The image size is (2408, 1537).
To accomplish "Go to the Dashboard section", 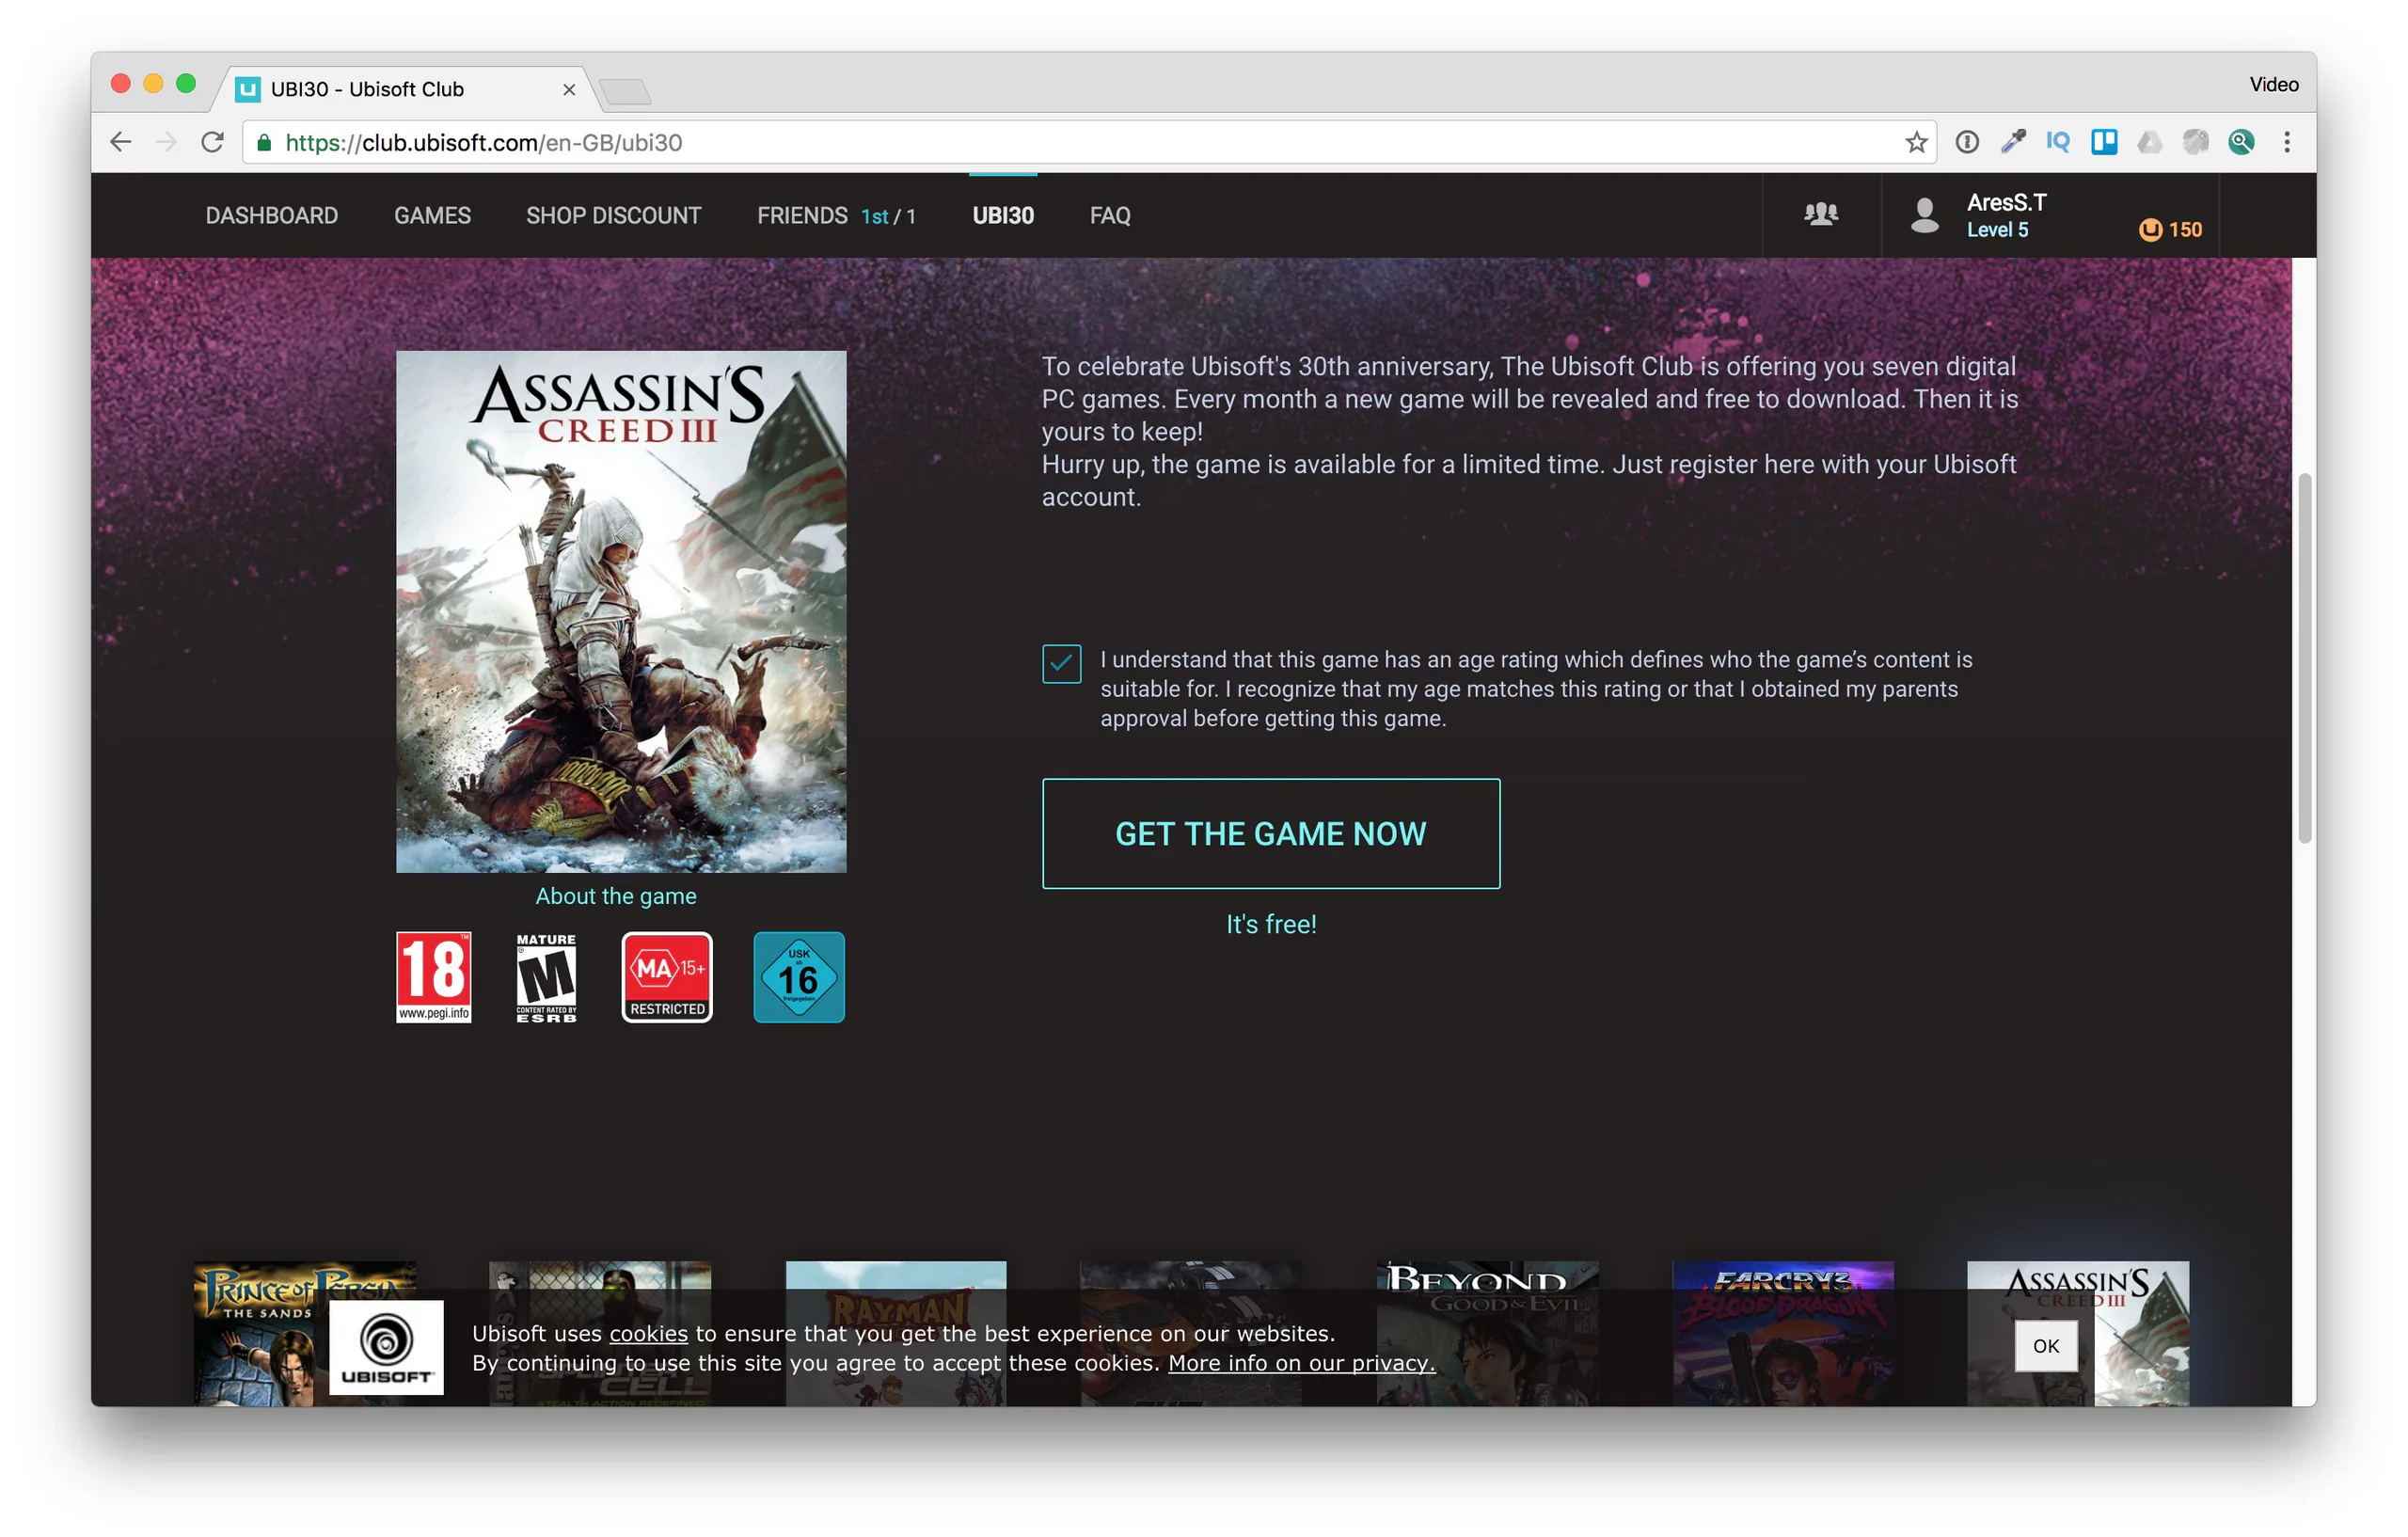I will [x=272, y=216].
